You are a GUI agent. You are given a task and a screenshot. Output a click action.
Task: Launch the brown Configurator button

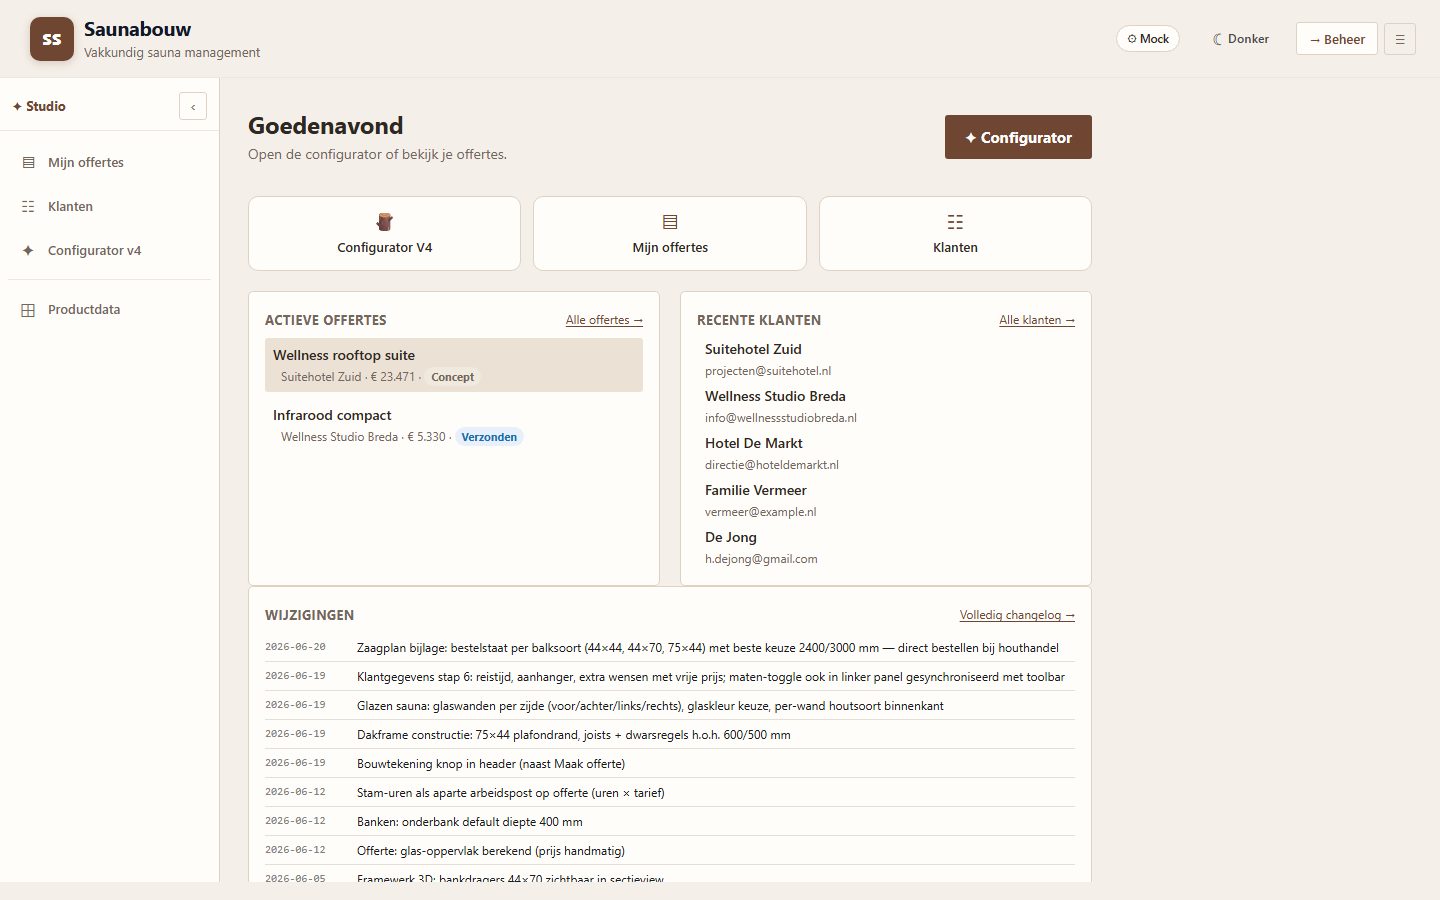pos(1018,137)
